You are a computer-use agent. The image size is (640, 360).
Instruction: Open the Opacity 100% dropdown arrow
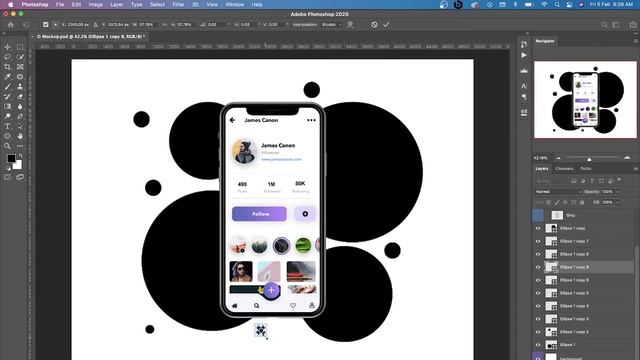coord(618,191)
